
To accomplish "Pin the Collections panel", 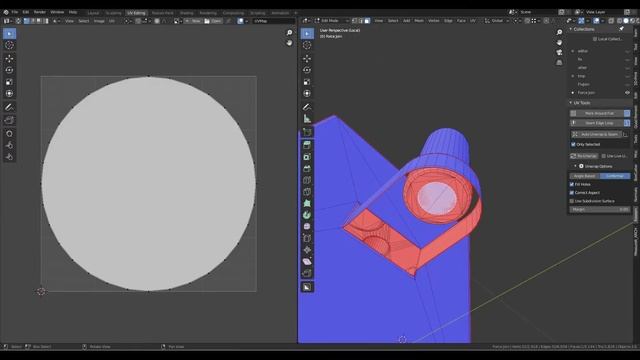I will coord(621,29).
